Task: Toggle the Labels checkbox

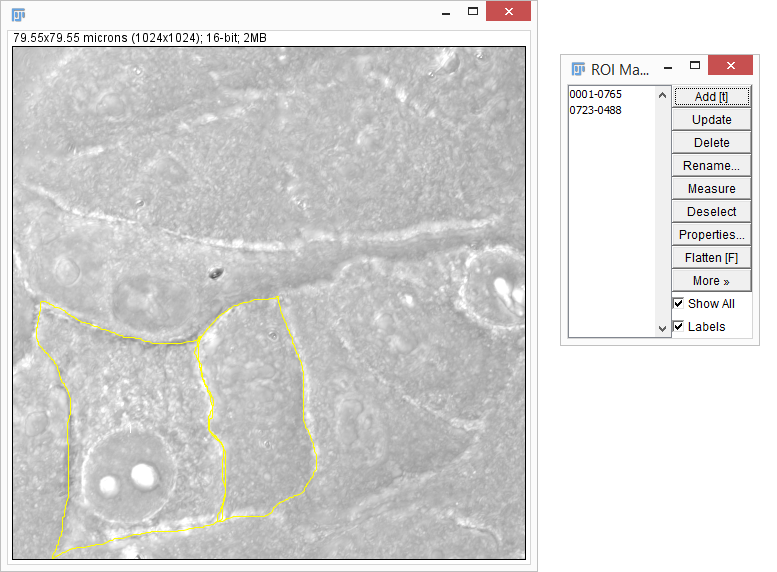Action: (678, 327)
